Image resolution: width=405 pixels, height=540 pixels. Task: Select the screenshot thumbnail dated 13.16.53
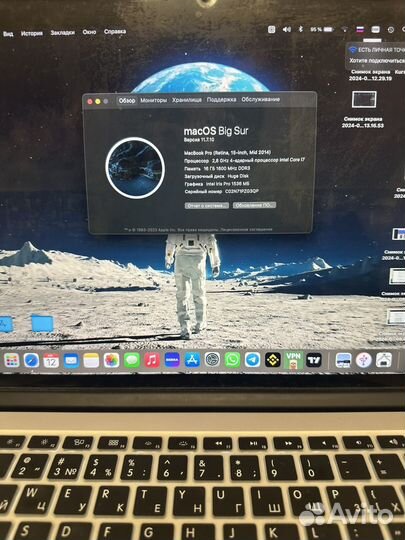tap(364, 99)
